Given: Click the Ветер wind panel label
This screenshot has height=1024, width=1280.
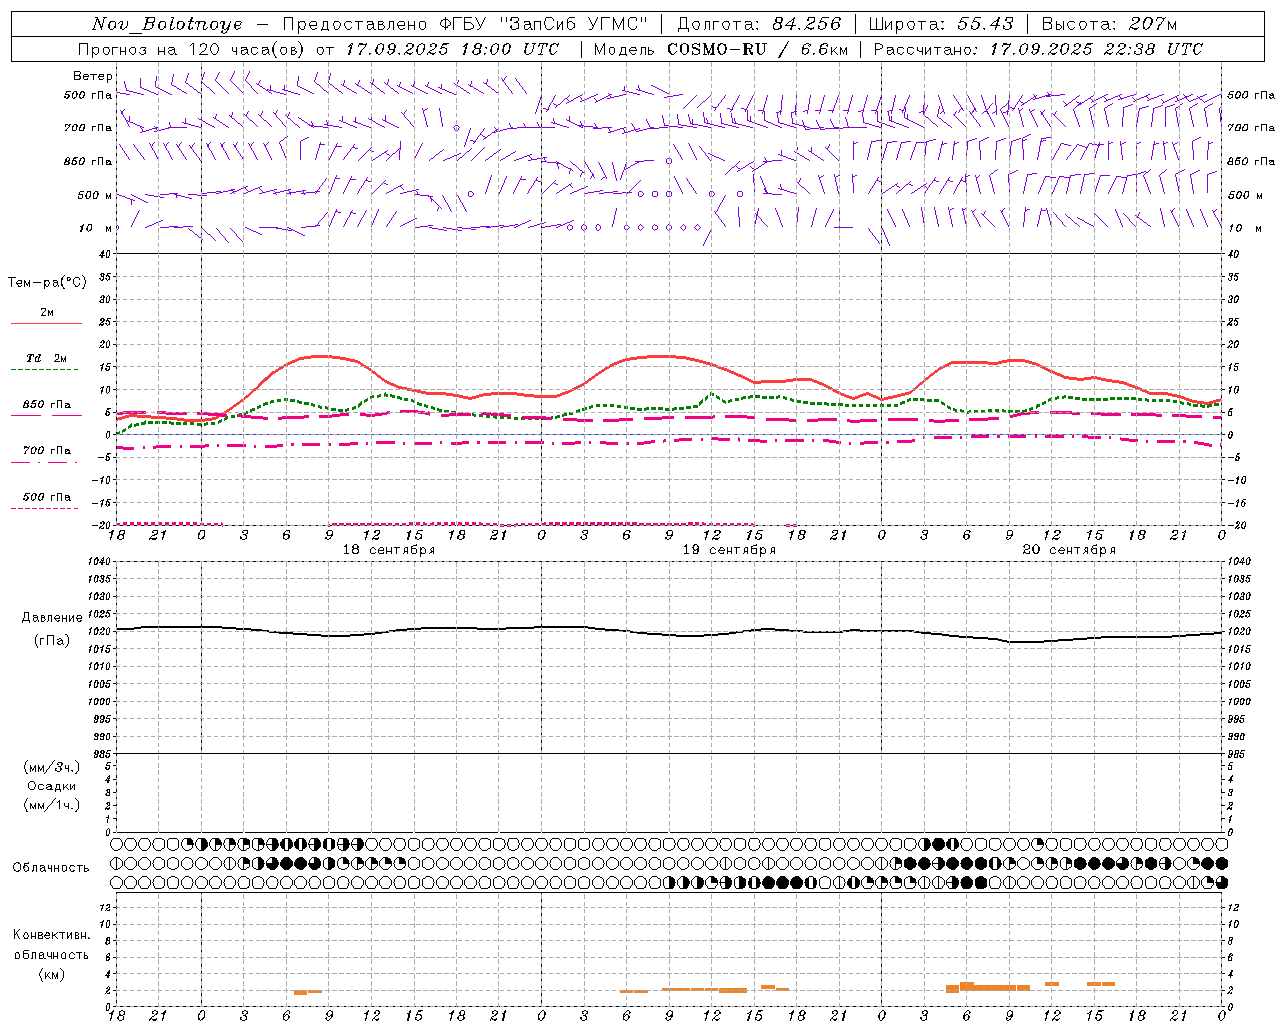Looking at the screenshot, I should point(92,76).
